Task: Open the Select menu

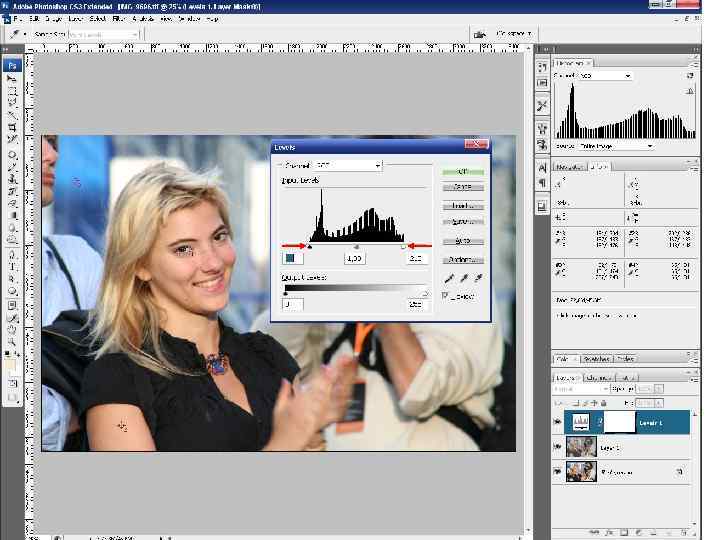Action: pyautogui.click(x=97, y=19)
